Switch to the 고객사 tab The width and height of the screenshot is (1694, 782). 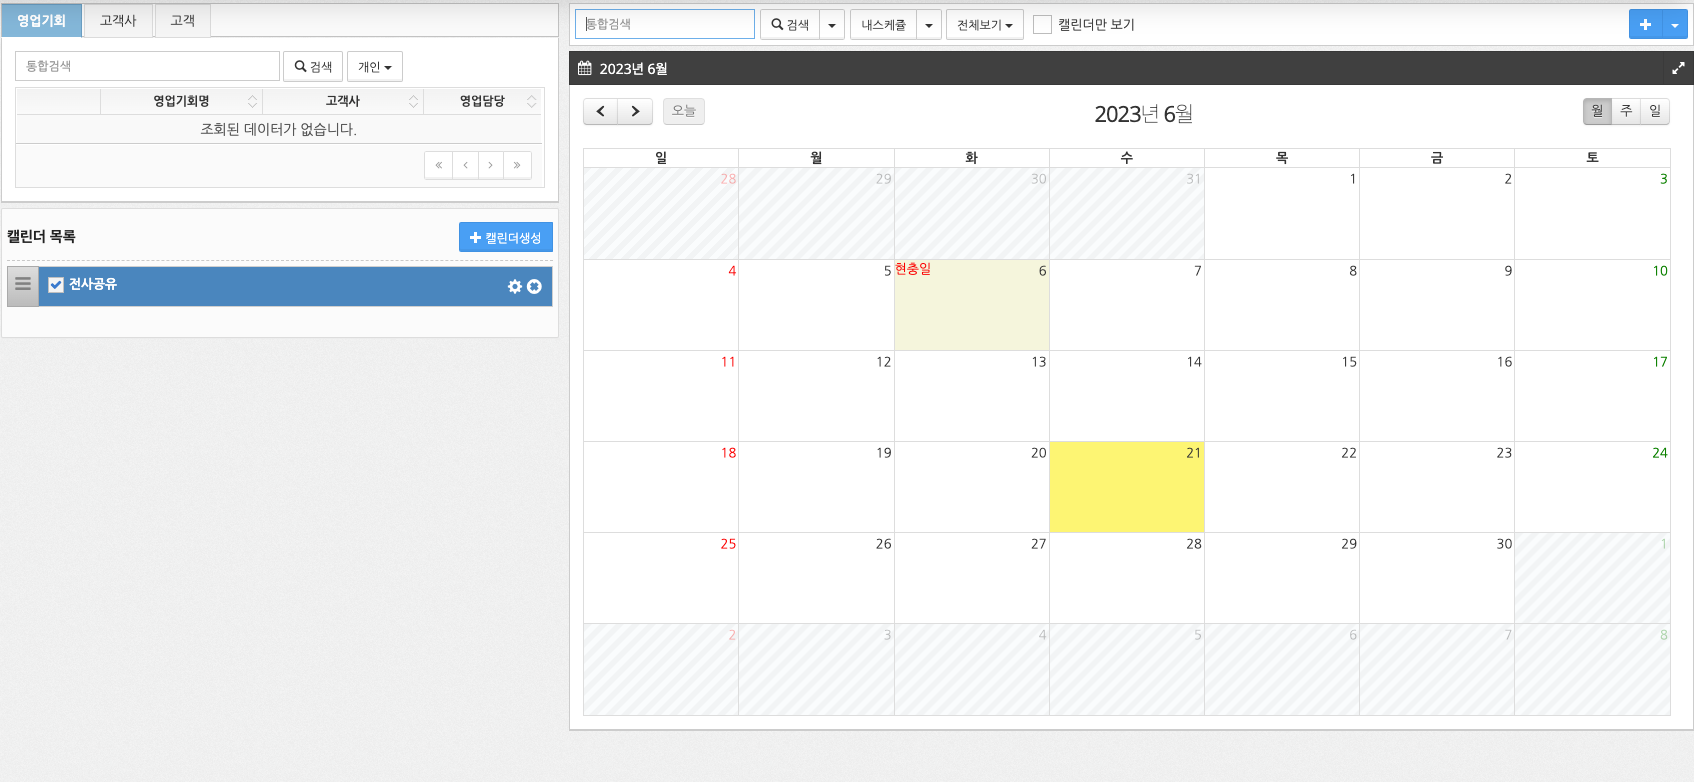[118, 20]
